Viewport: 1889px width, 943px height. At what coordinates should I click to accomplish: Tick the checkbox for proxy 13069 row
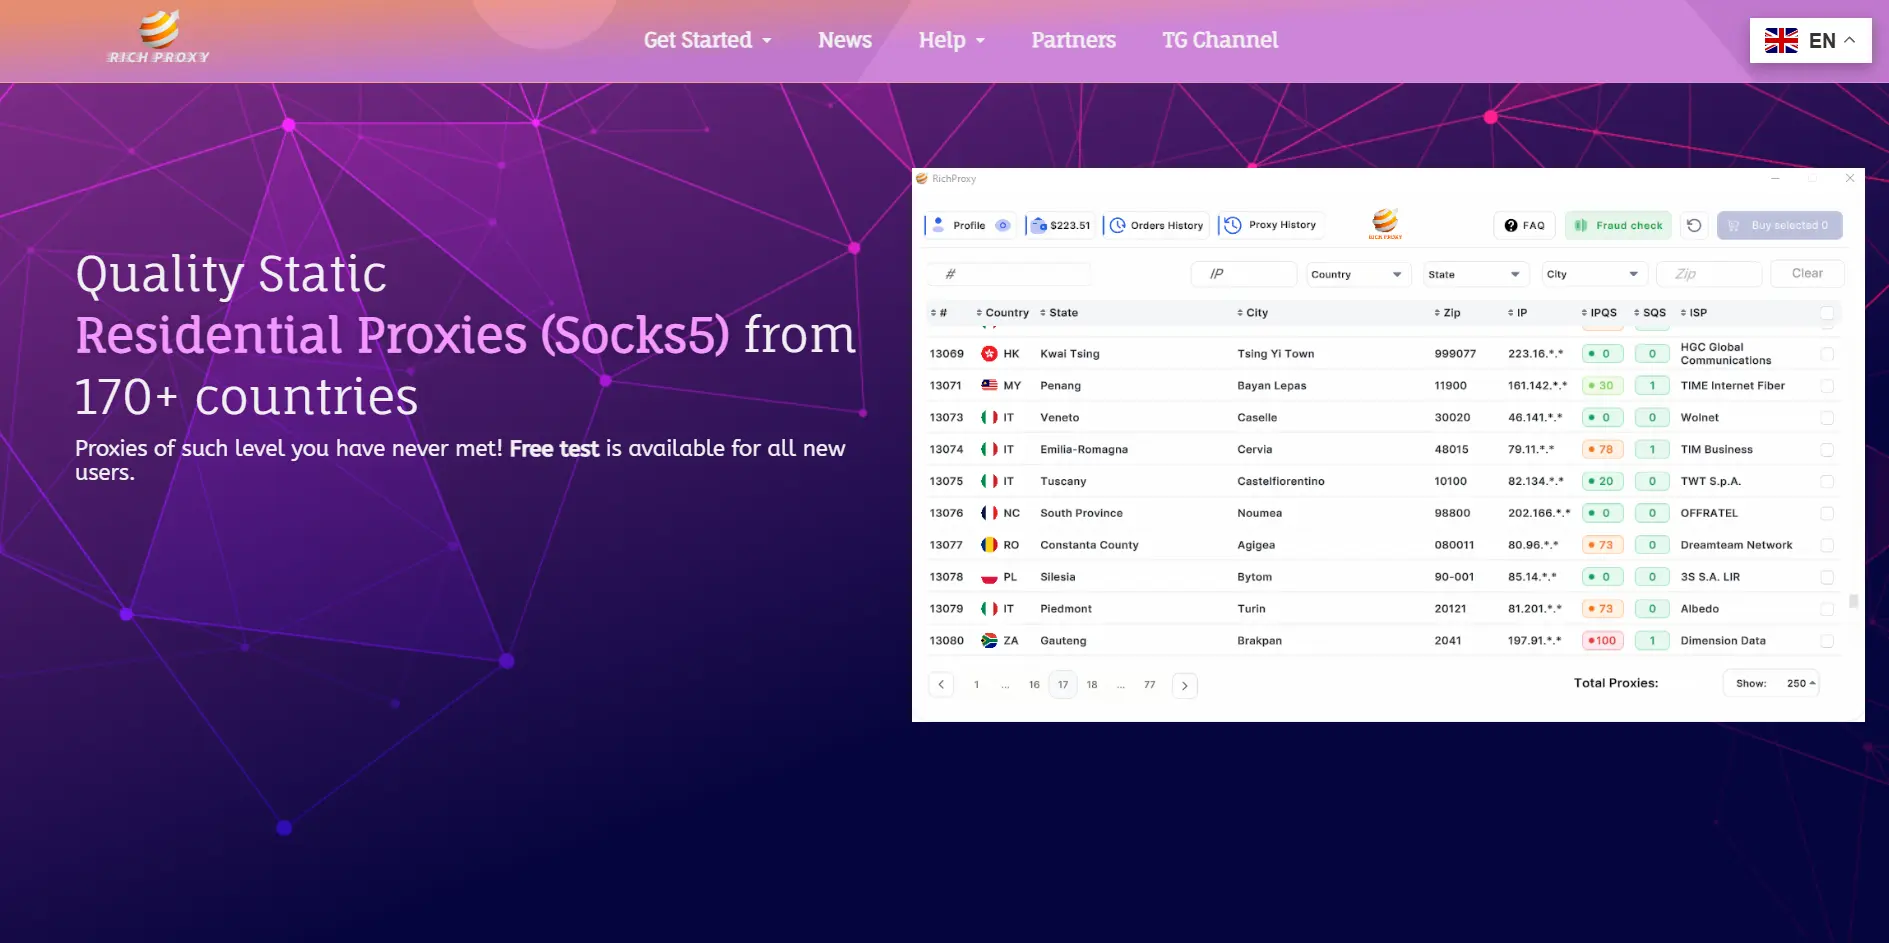click(x=1827, y=354)
